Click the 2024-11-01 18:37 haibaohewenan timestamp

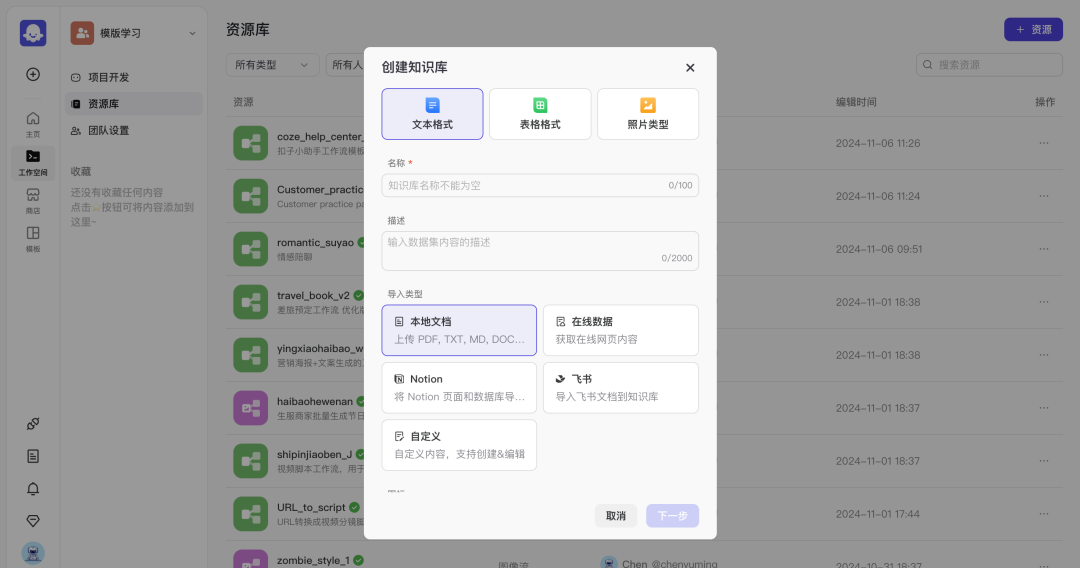click(878, 408)
